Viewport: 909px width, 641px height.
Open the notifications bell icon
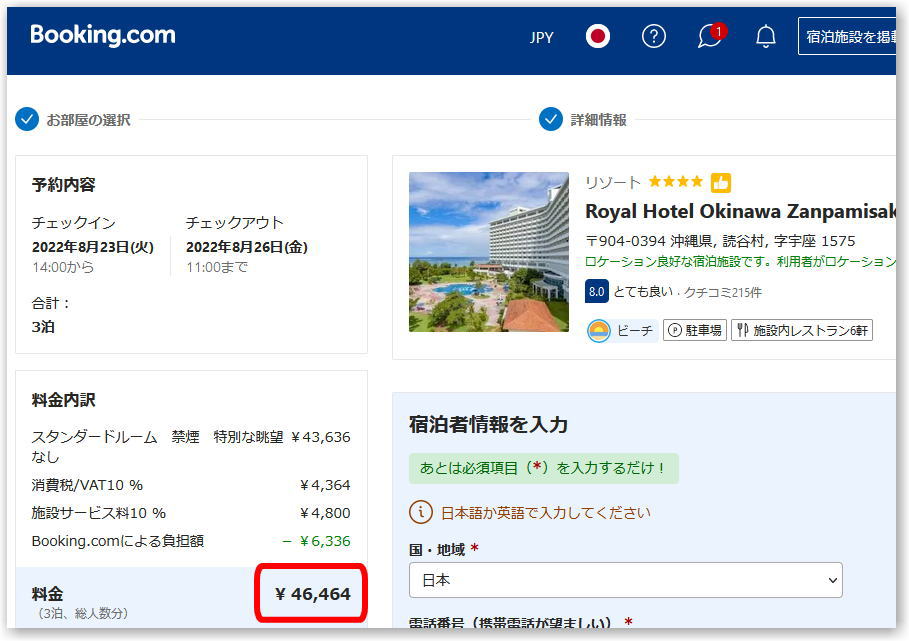pos(766,37)
